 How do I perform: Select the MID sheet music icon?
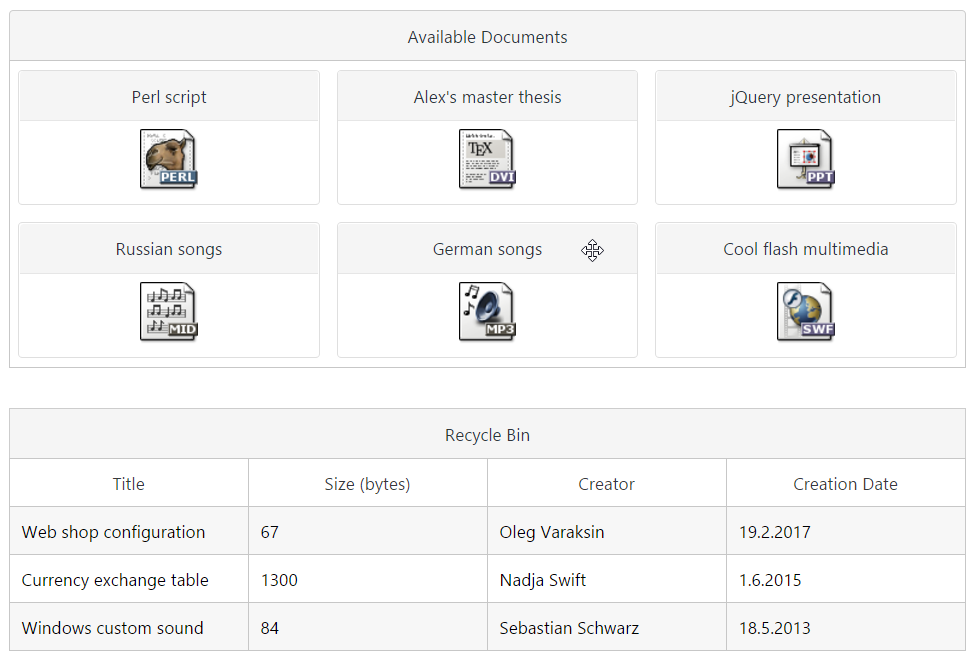[169, 311]
